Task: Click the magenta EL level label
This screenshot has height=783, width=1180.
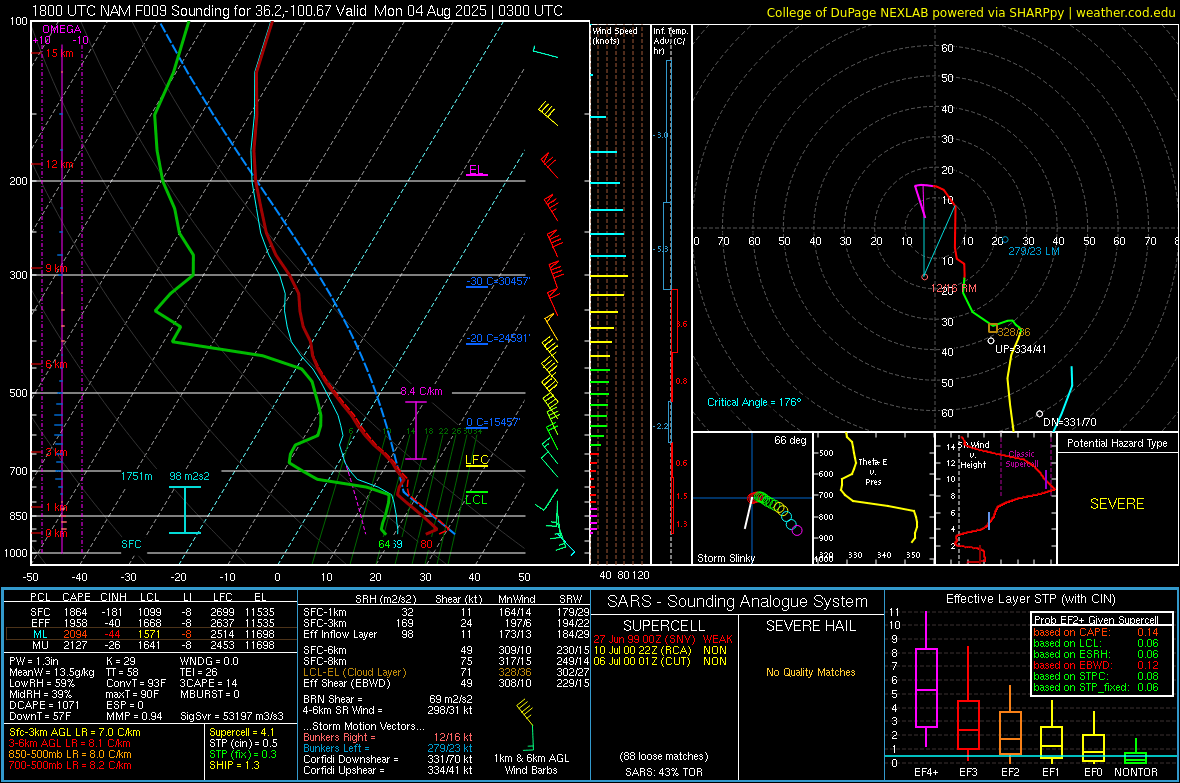Action: (476, 169)
